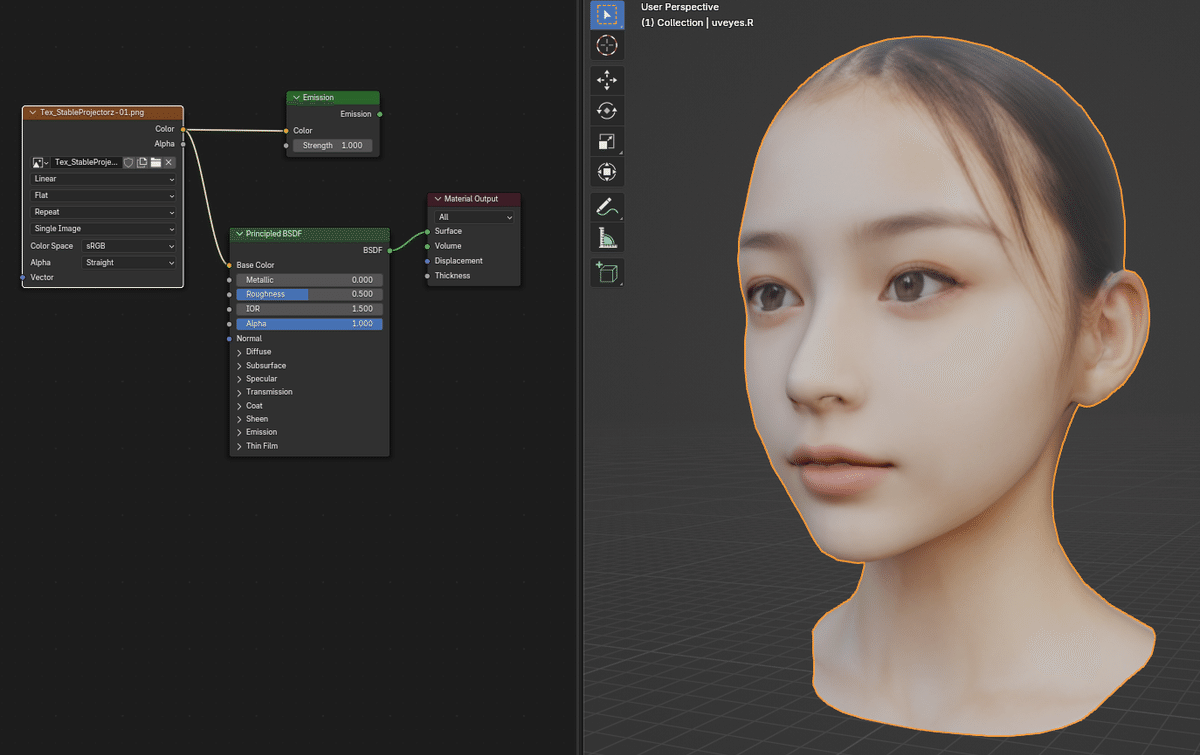
Task: Open the folder icon on the image node
Action: [x=154, y=162]
